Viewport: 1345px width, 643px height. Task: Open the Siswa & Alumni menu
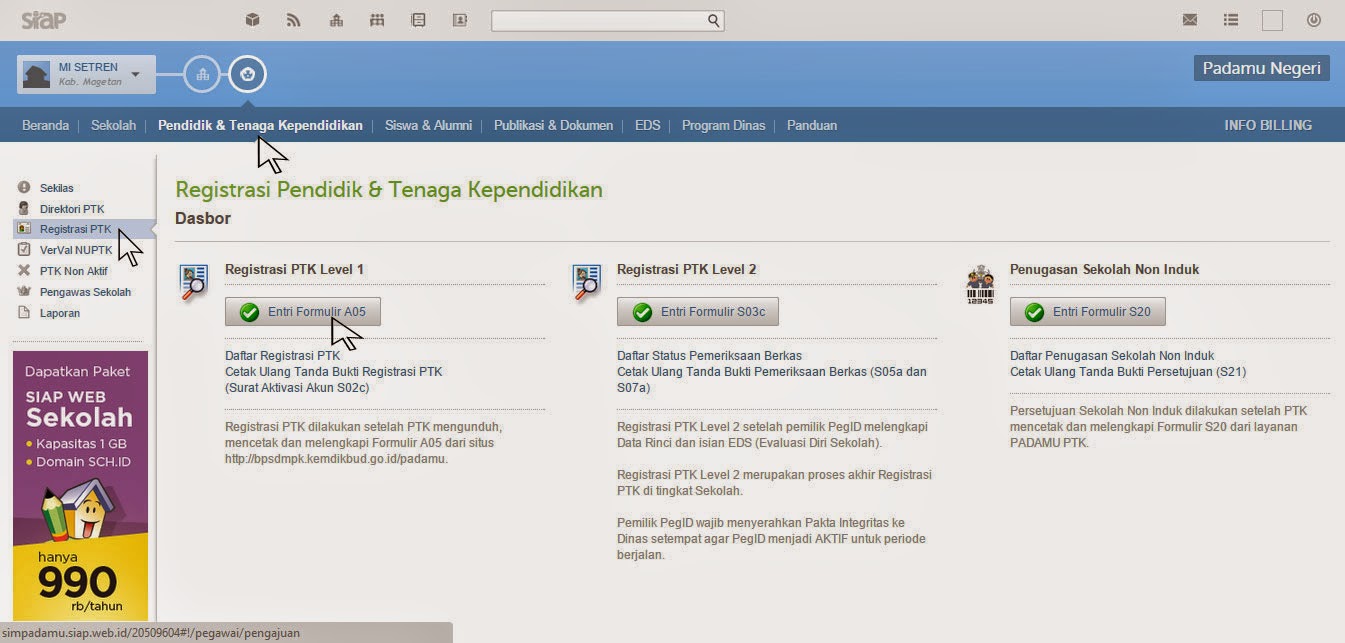tap(426, 125)
